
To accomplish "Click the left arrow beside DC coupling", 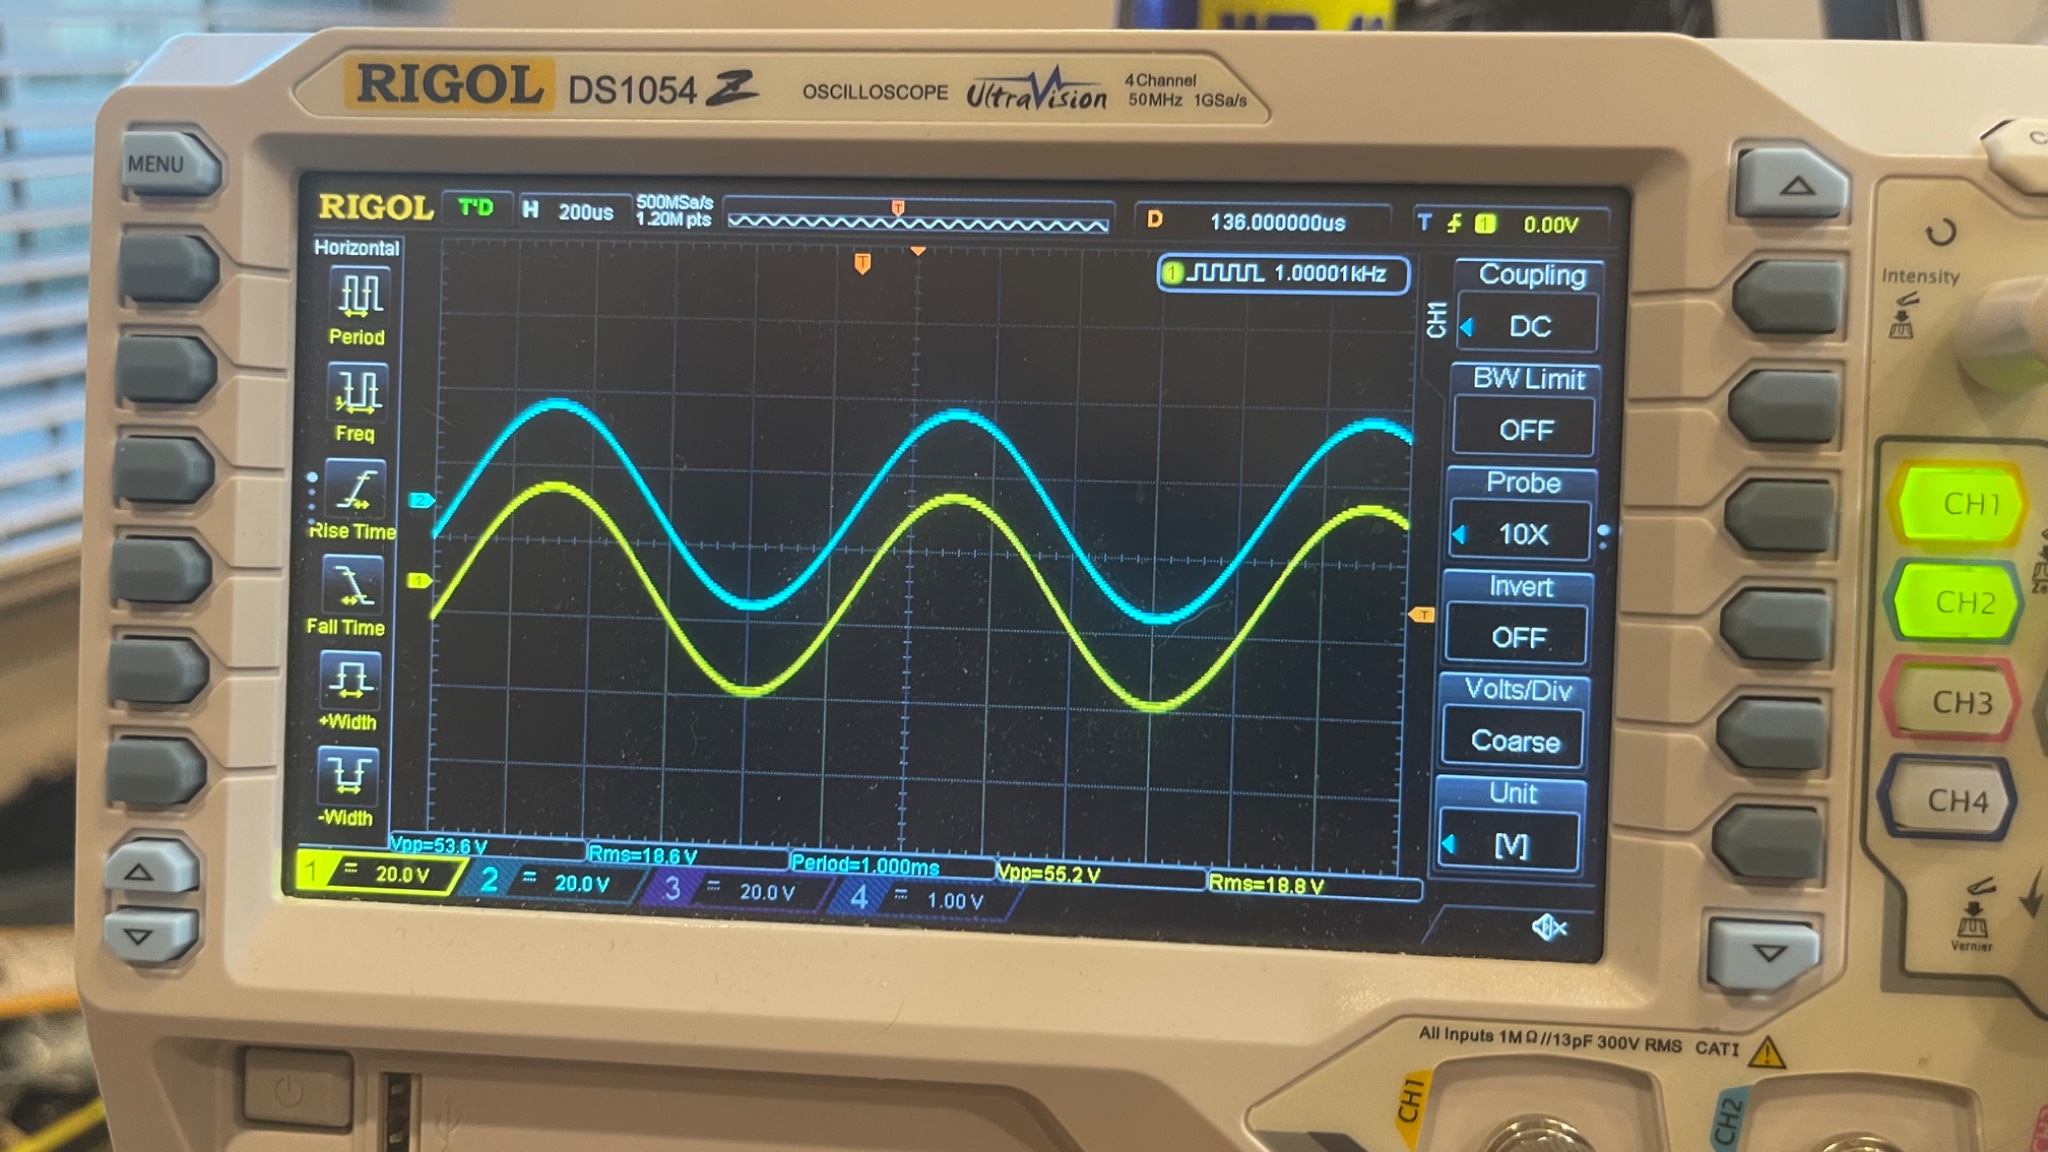I will tap(1467, 327).
